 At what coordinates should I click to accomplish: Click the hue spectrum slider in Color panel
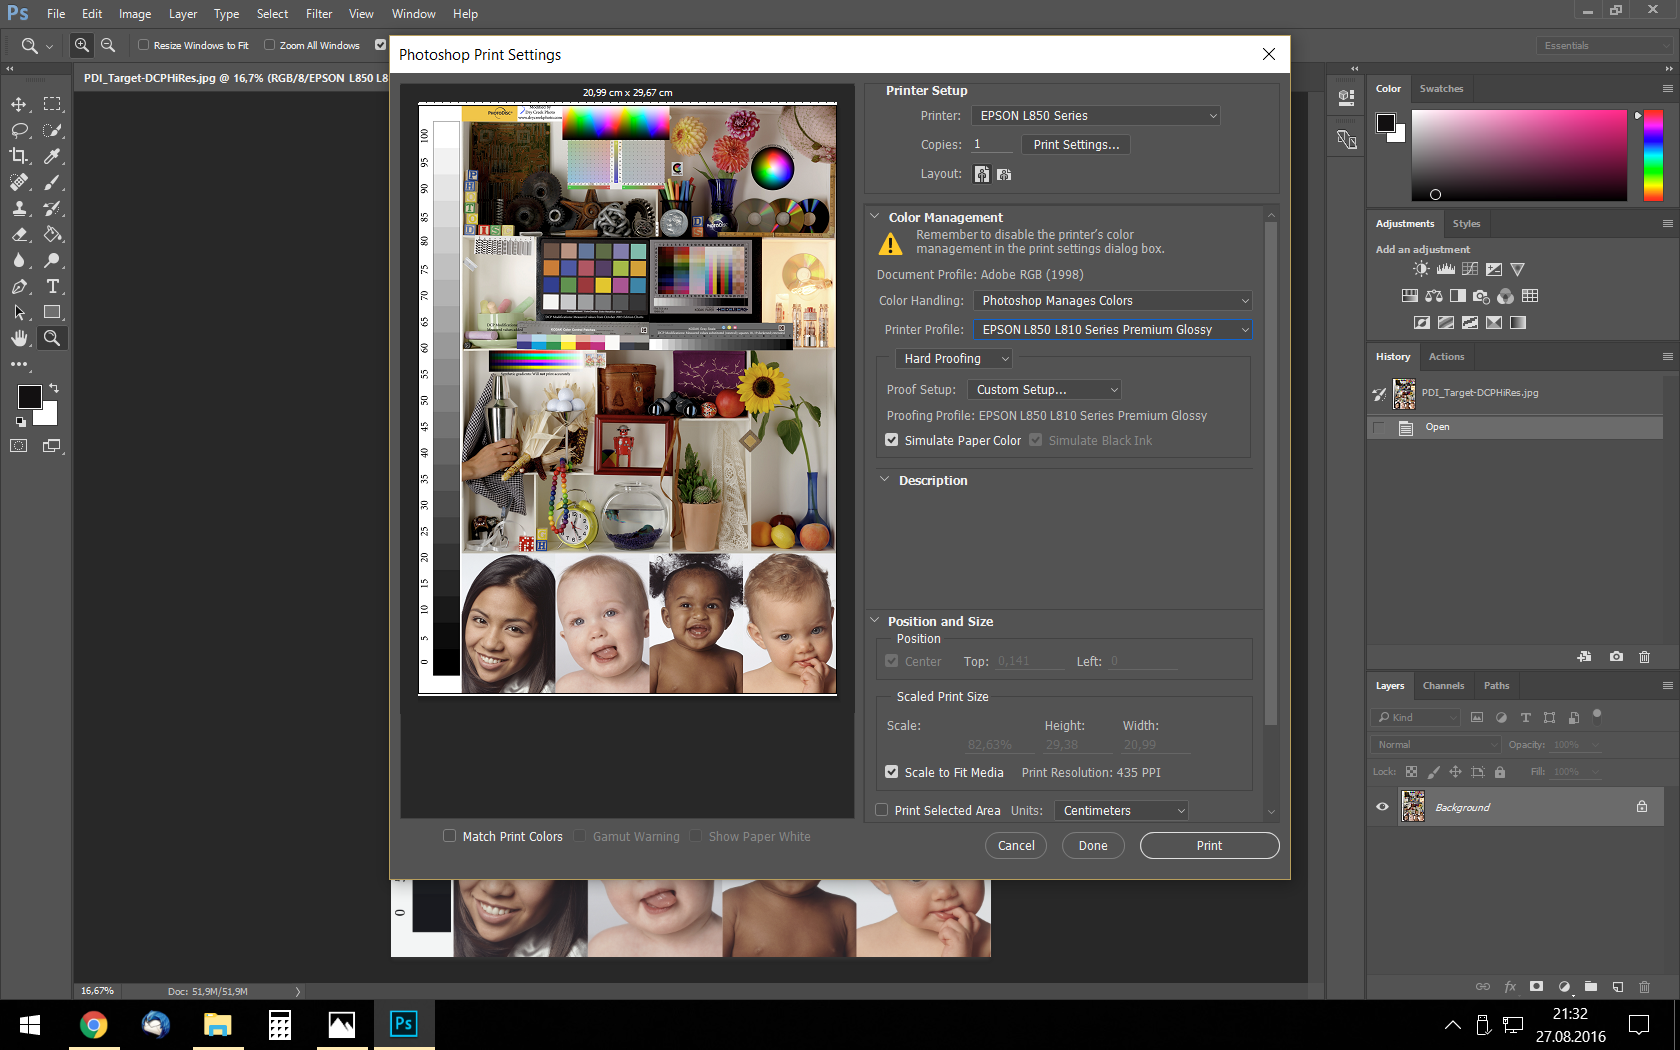pos(1653,155)
